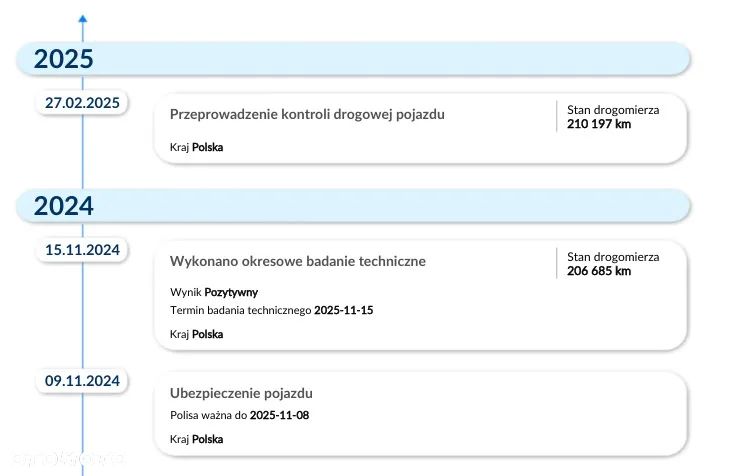737x476 pixels.
Task: Click the 09.11.2024 date marker
Action: pos(82,381)
